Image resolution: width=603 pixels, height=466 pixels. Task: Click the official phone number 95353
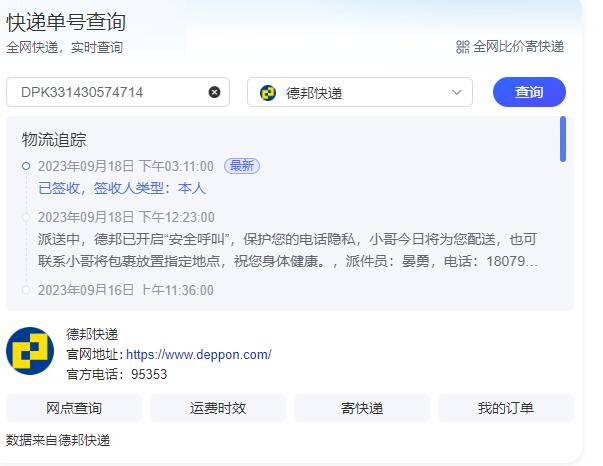[x=149, y=374]
